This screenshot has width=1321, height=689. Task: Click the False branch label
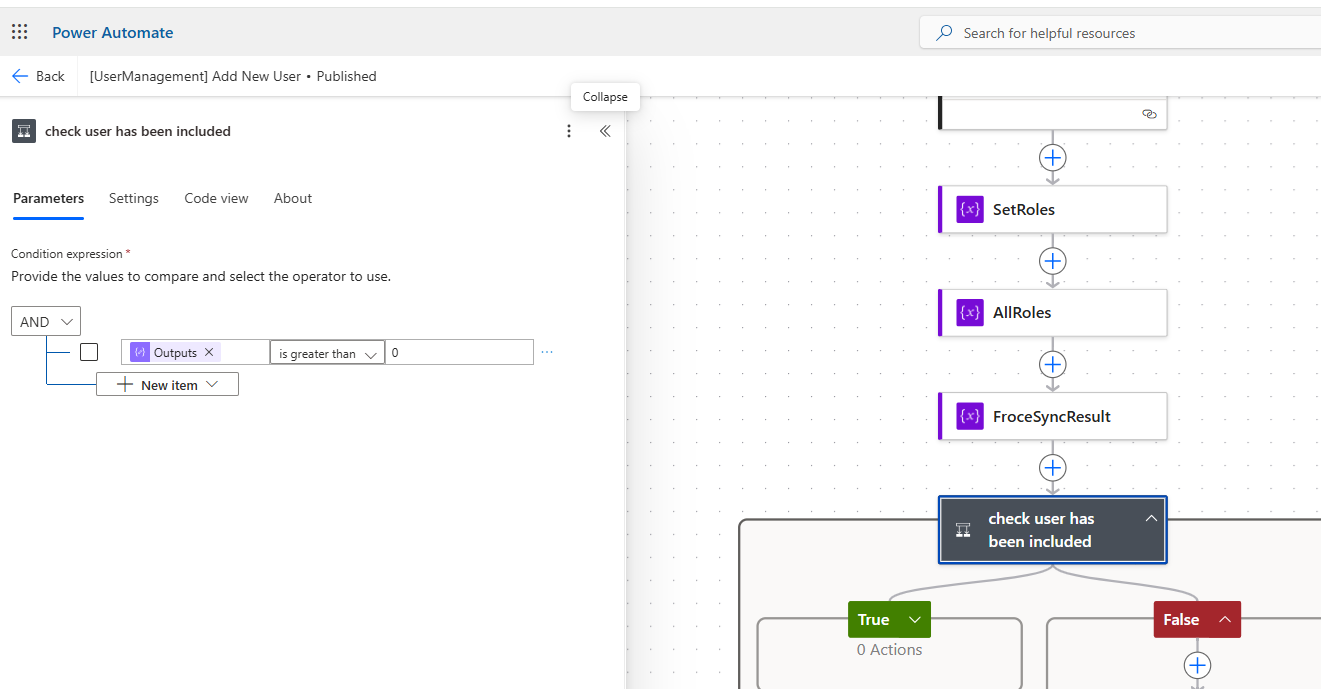pyautogui.click(x=1181, y=619)
